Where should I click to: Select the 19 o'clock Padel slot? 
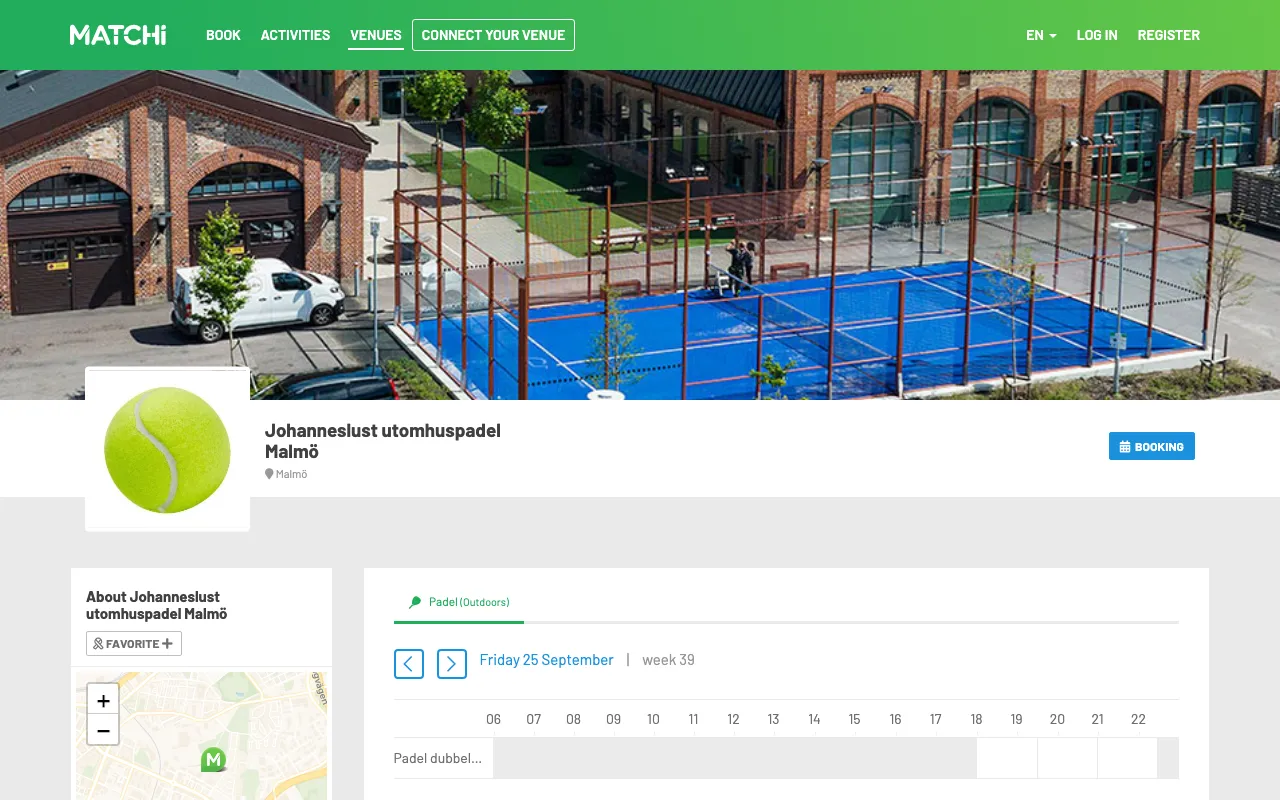1067,758
